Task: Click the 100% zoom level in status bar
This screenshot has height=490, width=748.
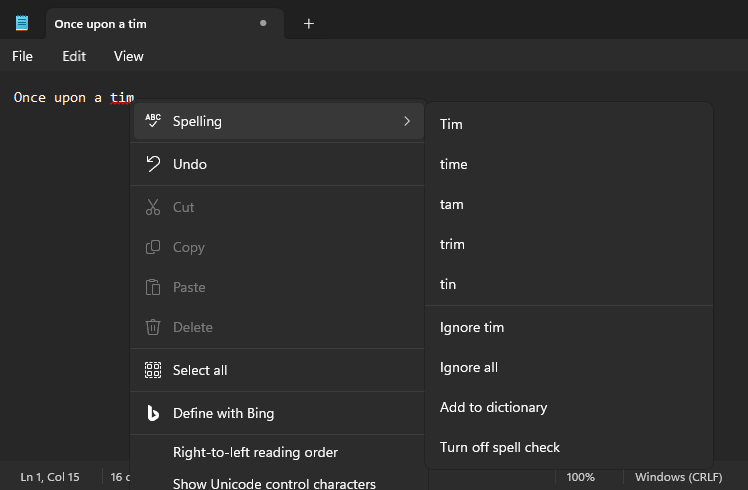Action: [x=580, y=477]
